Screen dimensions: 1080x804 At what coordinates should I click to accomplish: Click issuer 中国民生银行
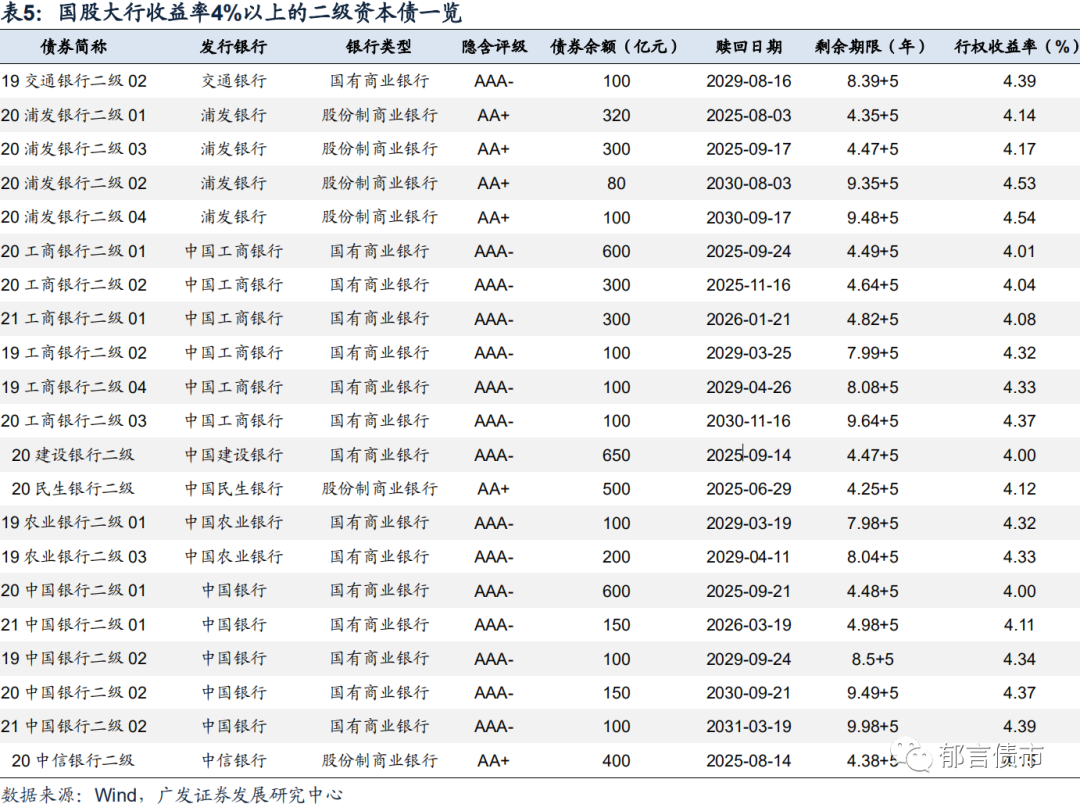(233, 488)
